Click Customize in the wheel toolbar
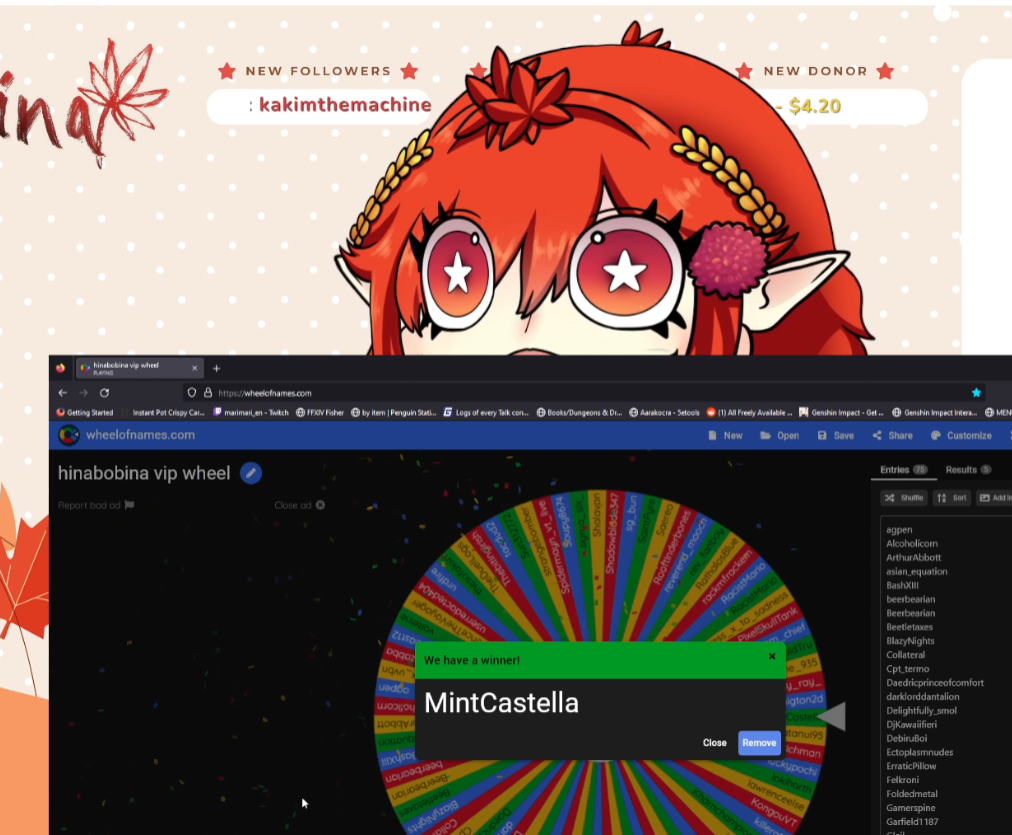This screenshot has height=835, width=1012. [x=961, y=436]
